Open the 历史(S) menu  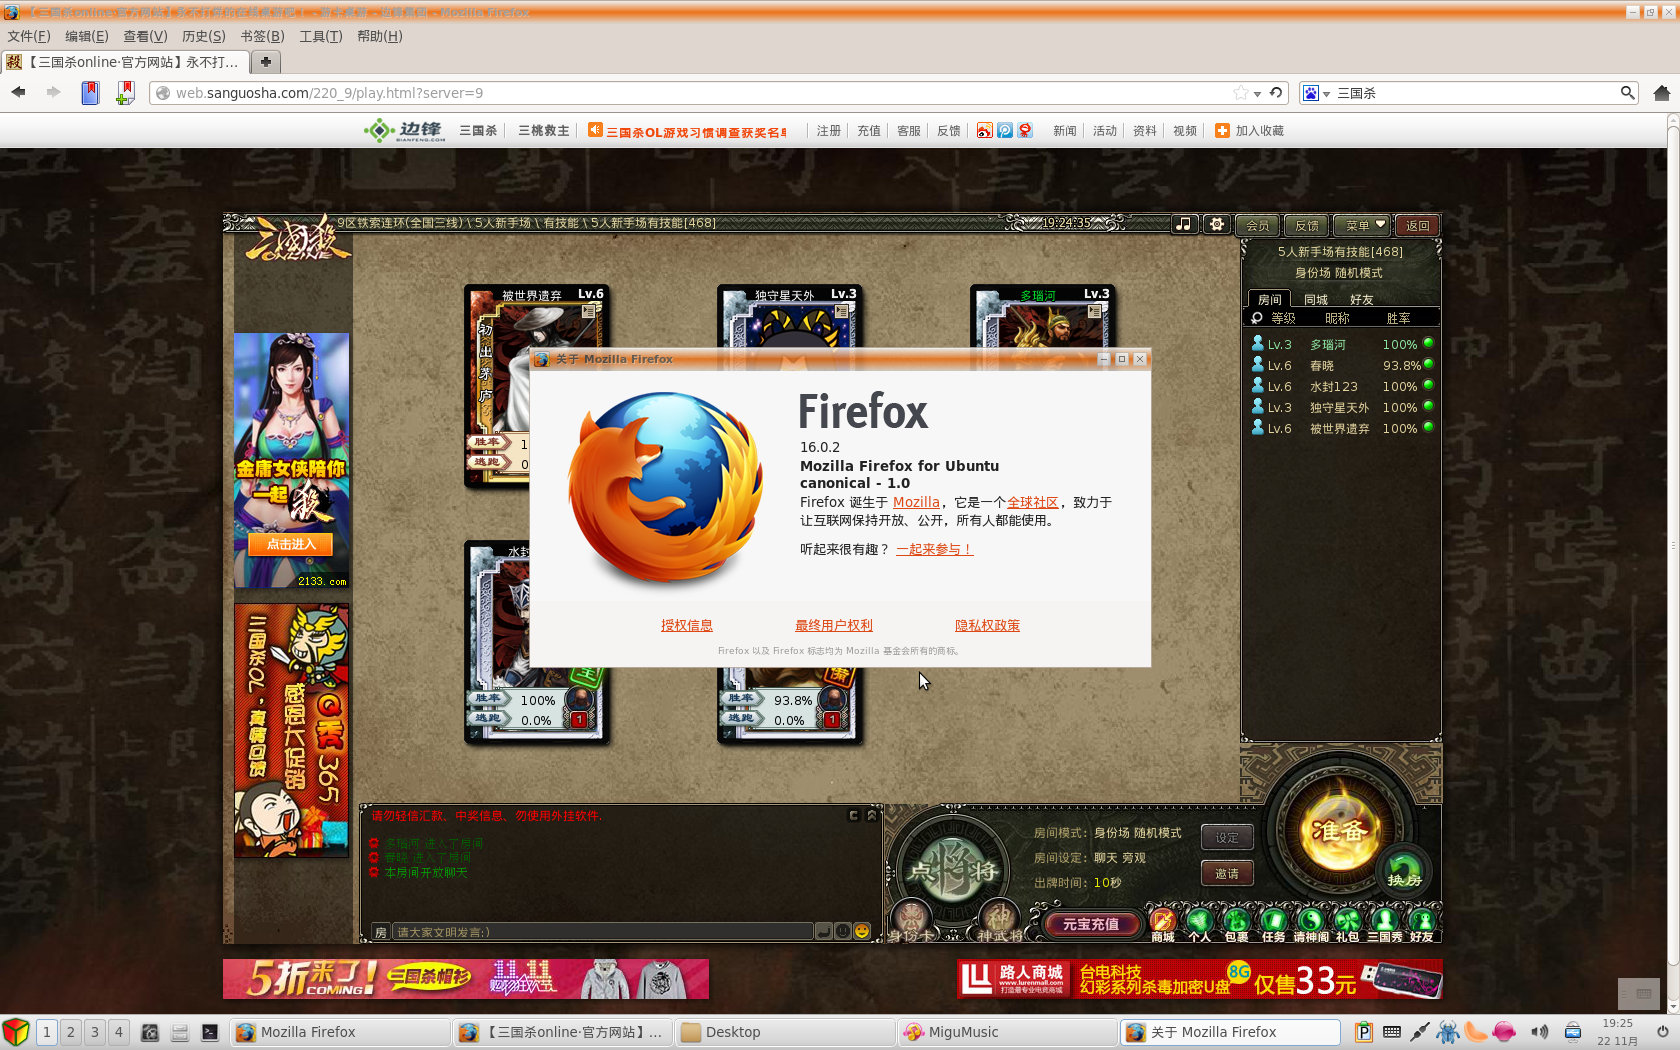(204, 36)
